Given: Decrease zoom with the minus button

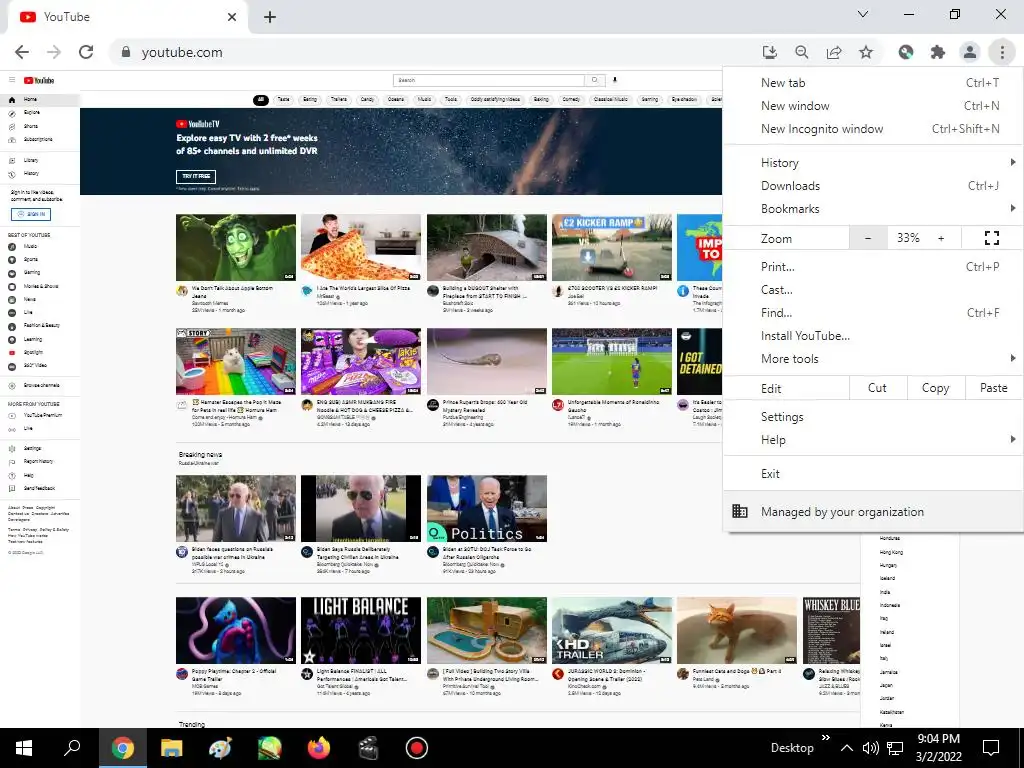Looking at the screenshot, I should 868,238.
